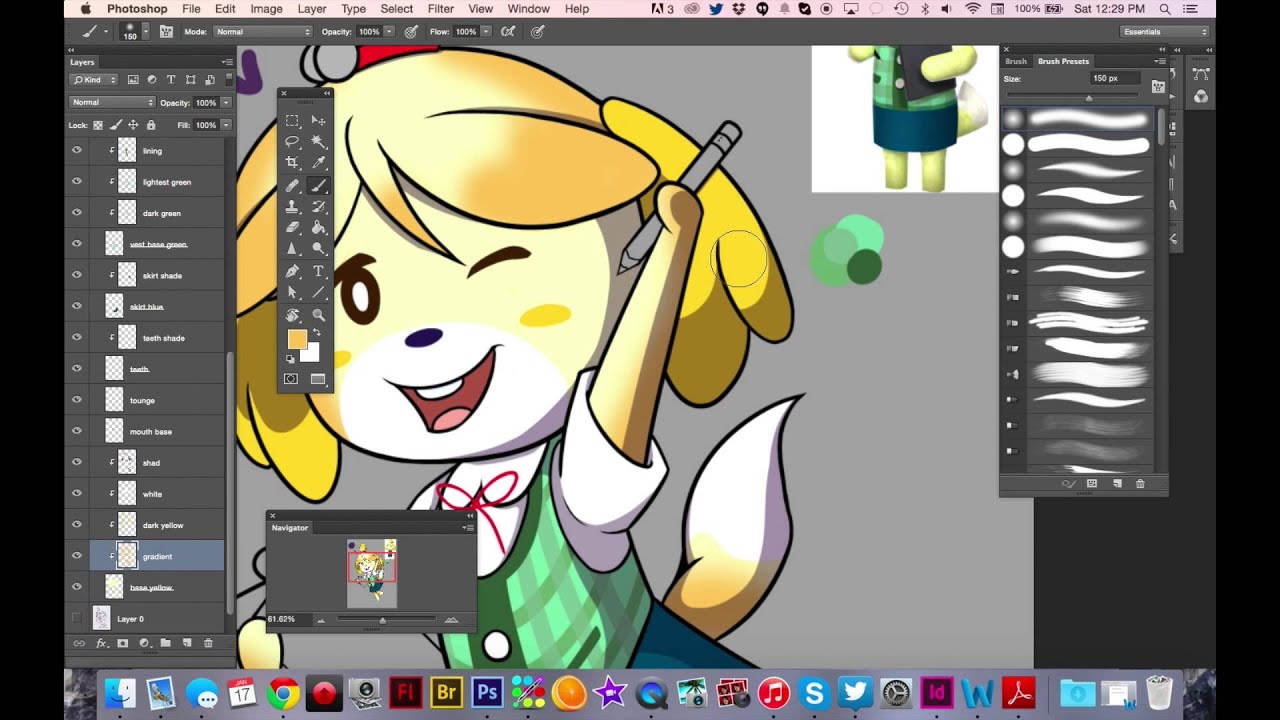Open the brush Opacity slider dropdown
Screen dimensions: 1280x720
coord(390,31)
